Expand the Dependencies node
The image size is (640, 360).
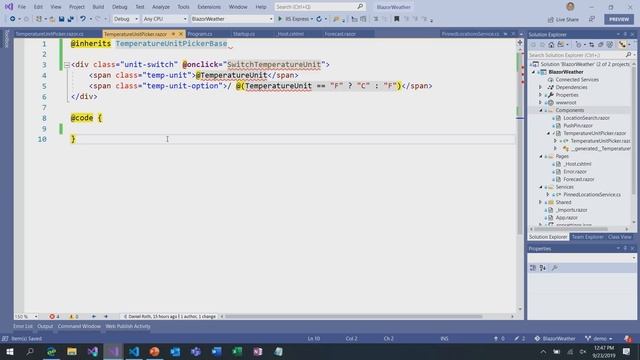[x=540, y=87]
